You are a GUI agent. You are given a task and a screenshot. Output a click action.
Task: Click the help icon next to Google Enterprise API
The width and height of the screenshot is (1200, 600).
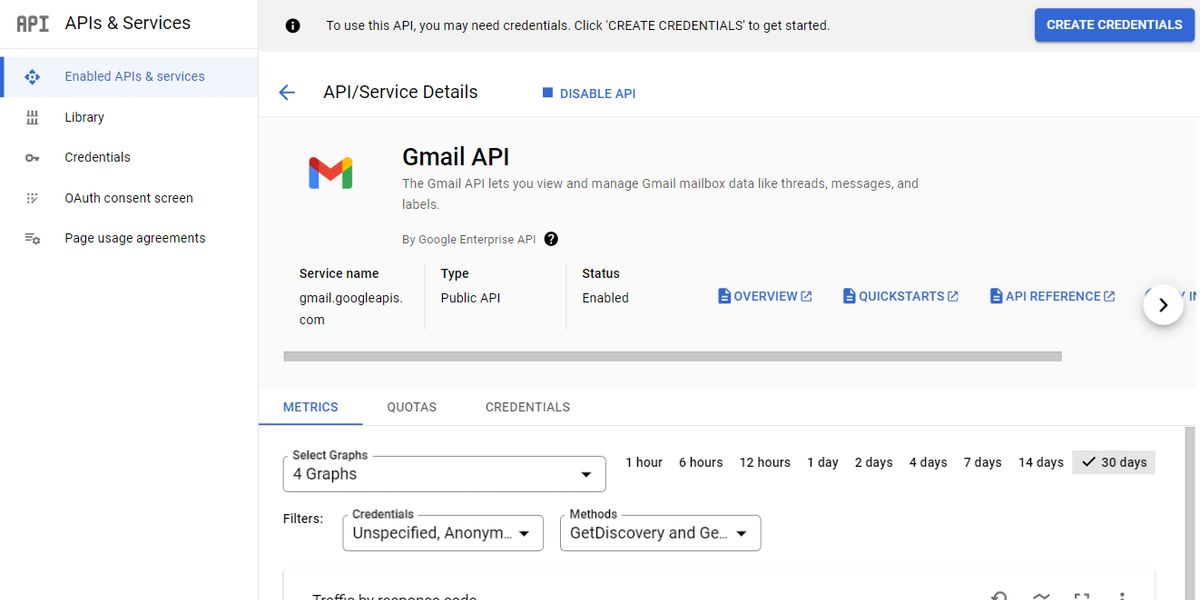point(551,239)
